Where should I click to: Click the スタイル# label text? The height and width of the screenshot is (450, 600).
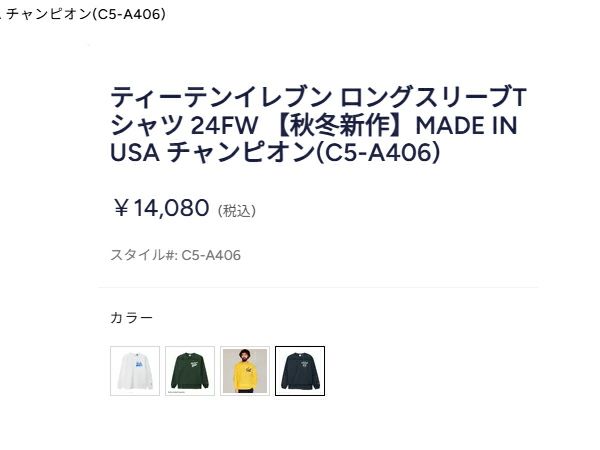click(x=143, y=255)
